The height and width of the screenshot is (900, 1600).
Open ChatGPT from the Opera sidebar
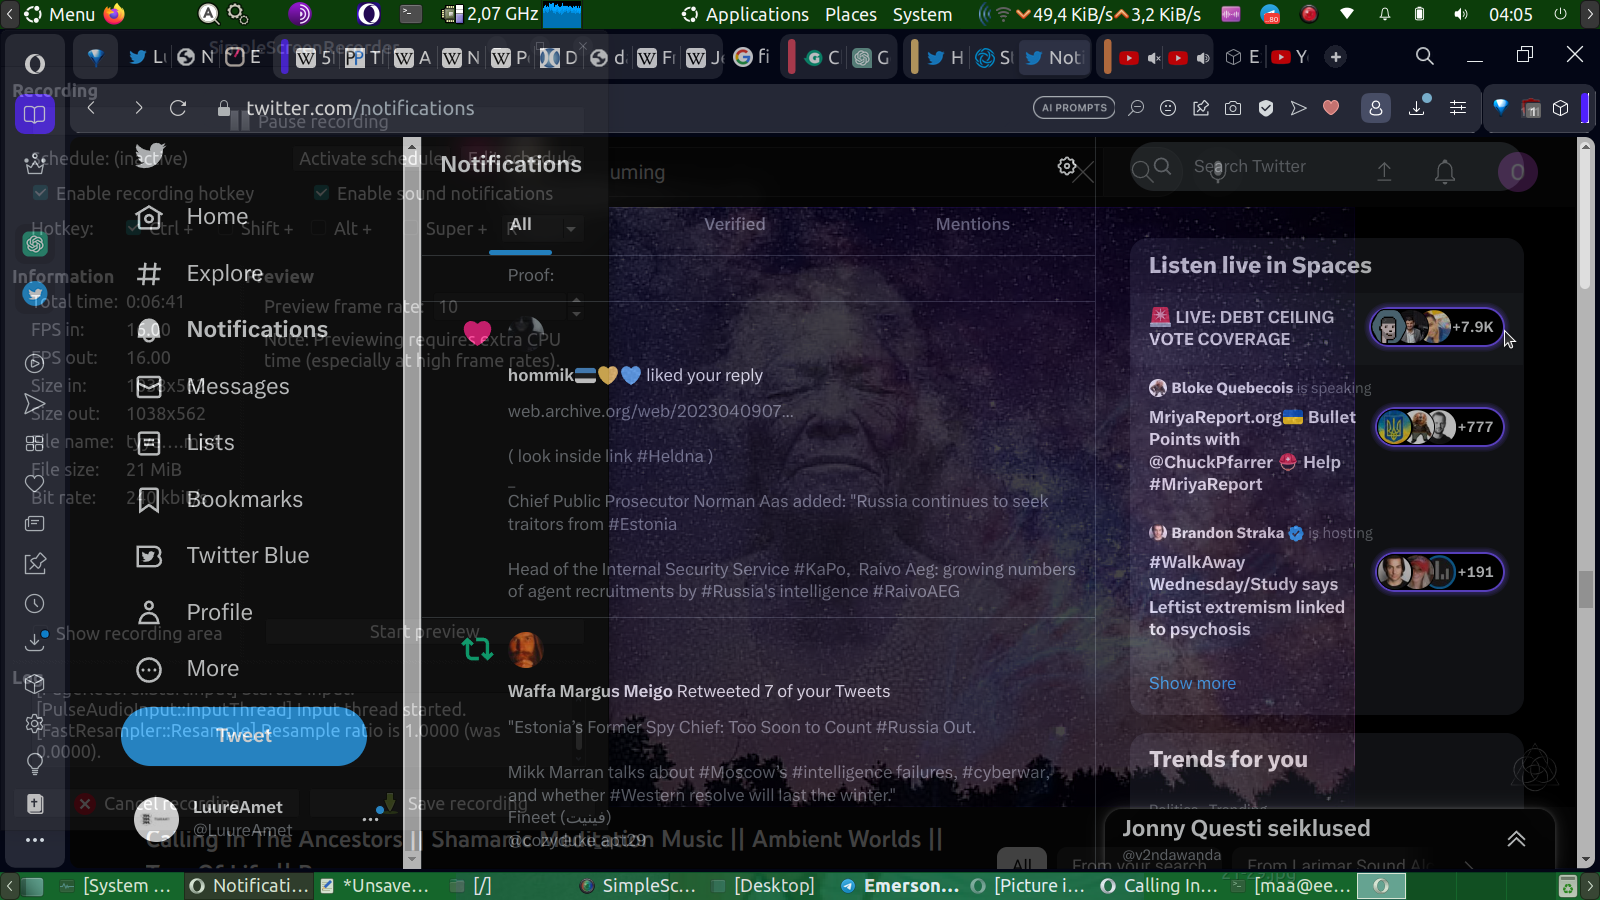click(x=35, y=243)
